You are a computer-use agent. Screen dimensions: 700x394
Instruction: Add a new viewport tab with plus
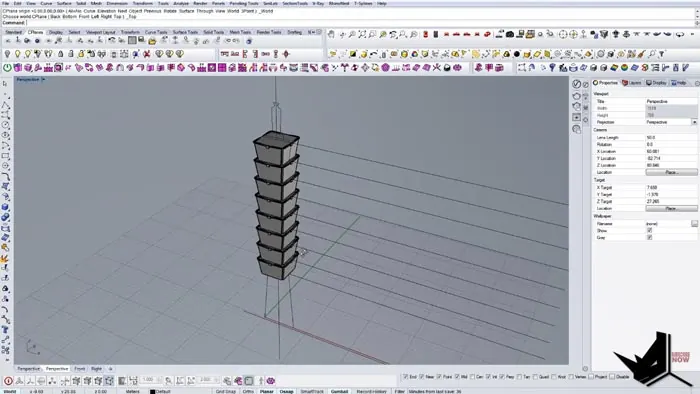110,369
